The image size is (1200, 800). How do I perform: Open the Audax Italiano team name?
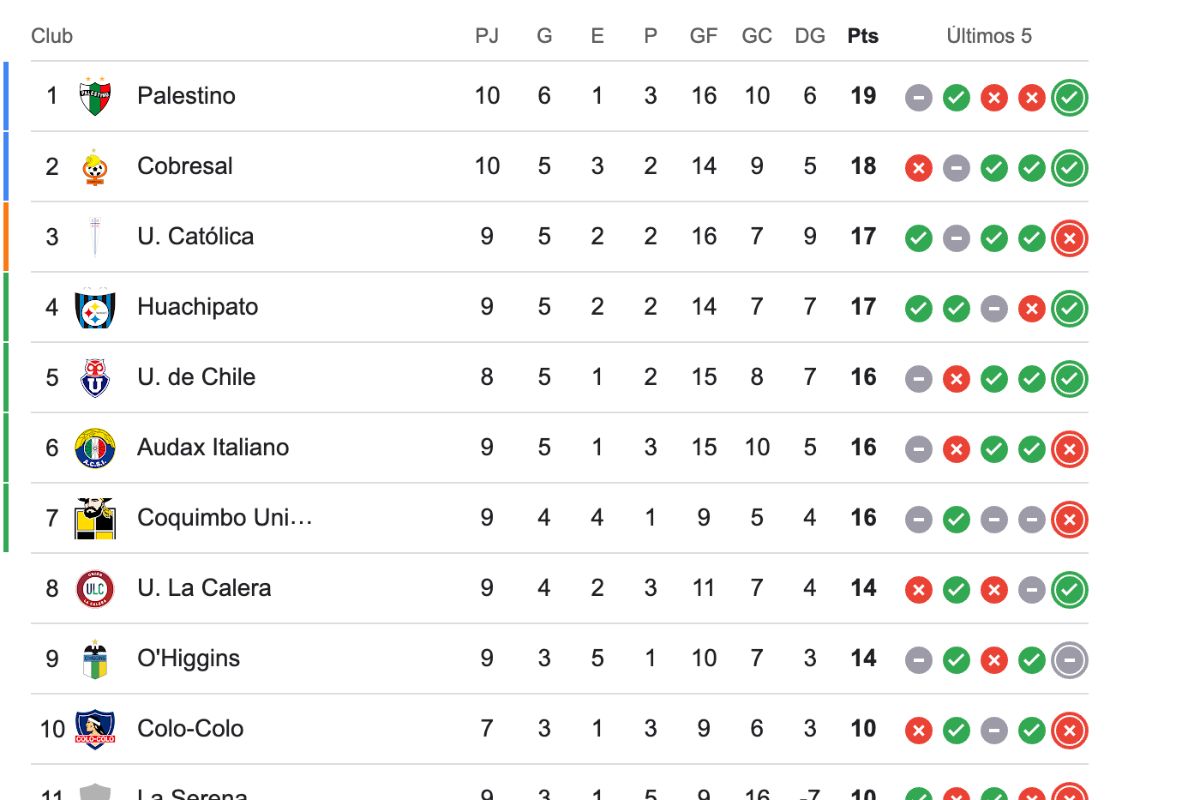coord(213,447)
